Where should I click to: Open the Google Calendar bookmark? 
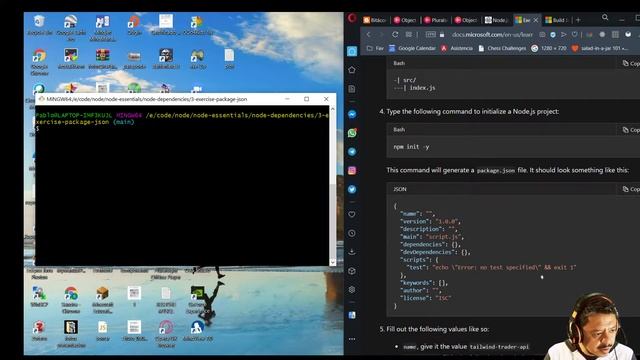(412, 48)
